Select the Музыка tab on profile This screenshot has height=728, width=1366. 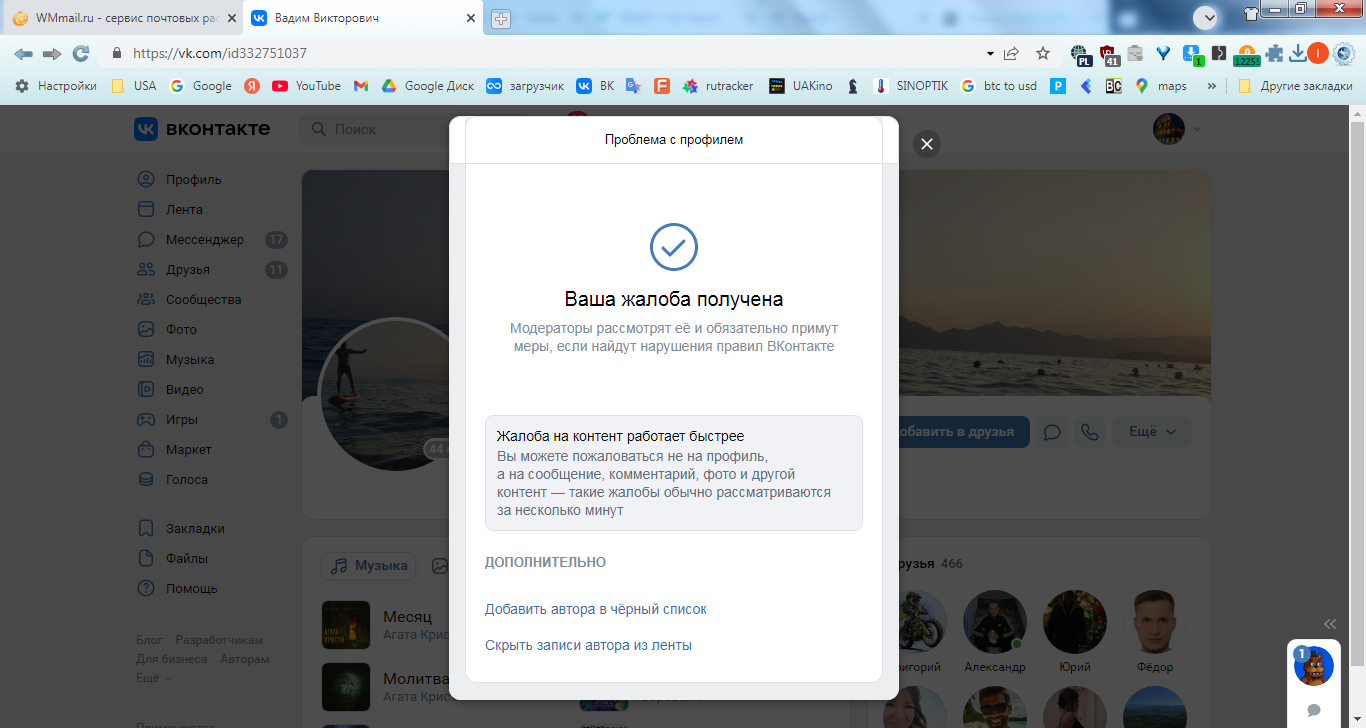(x=369, y=566)
